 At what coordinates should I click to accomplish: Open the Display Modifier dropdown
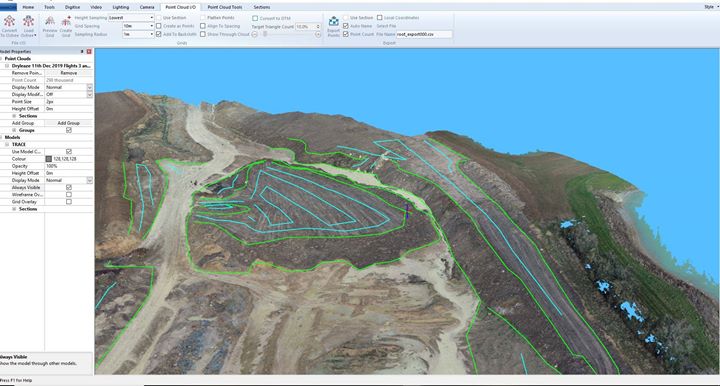(90, 95)
